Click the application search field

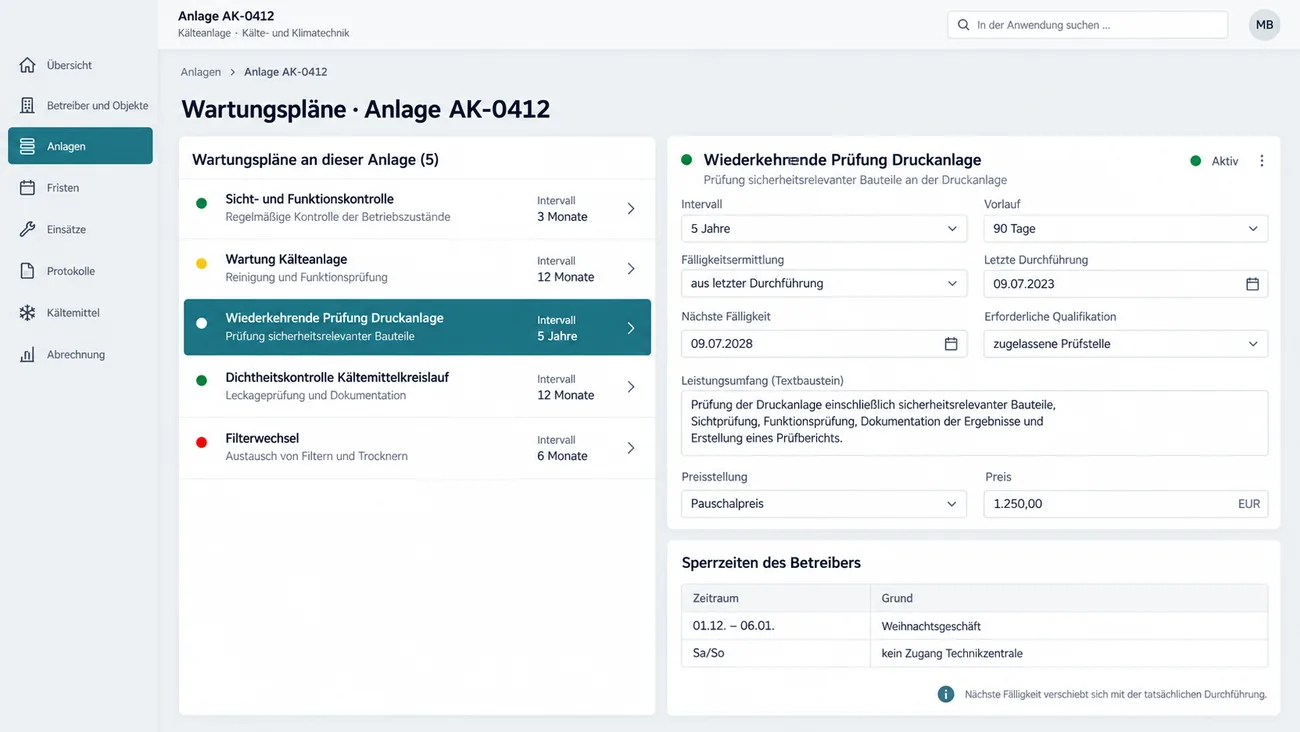click(x=1087, y=25)
